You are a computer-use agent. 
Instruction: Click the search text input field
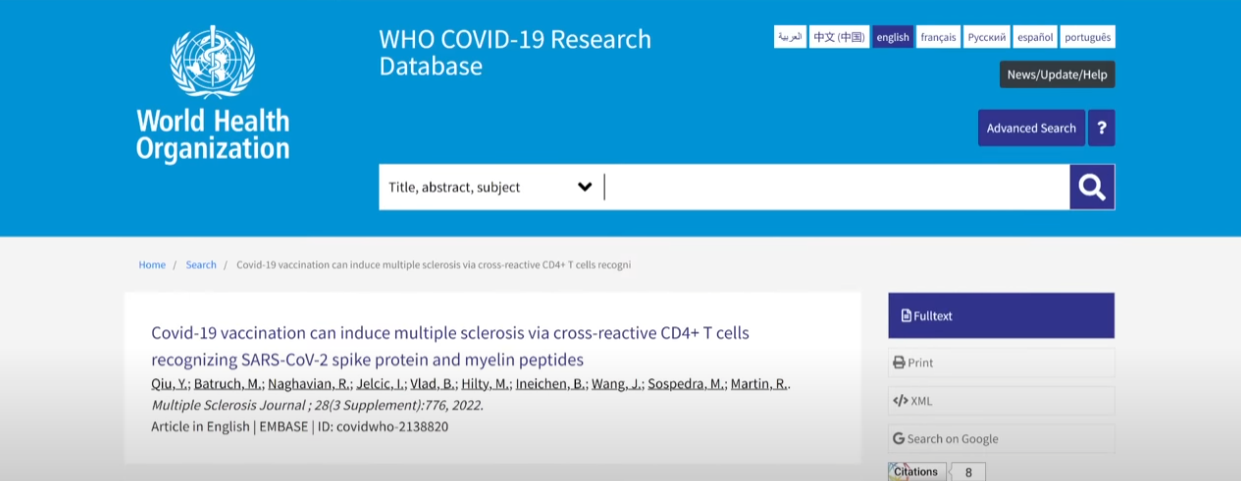pyautogui.click(x=835, y=187)
